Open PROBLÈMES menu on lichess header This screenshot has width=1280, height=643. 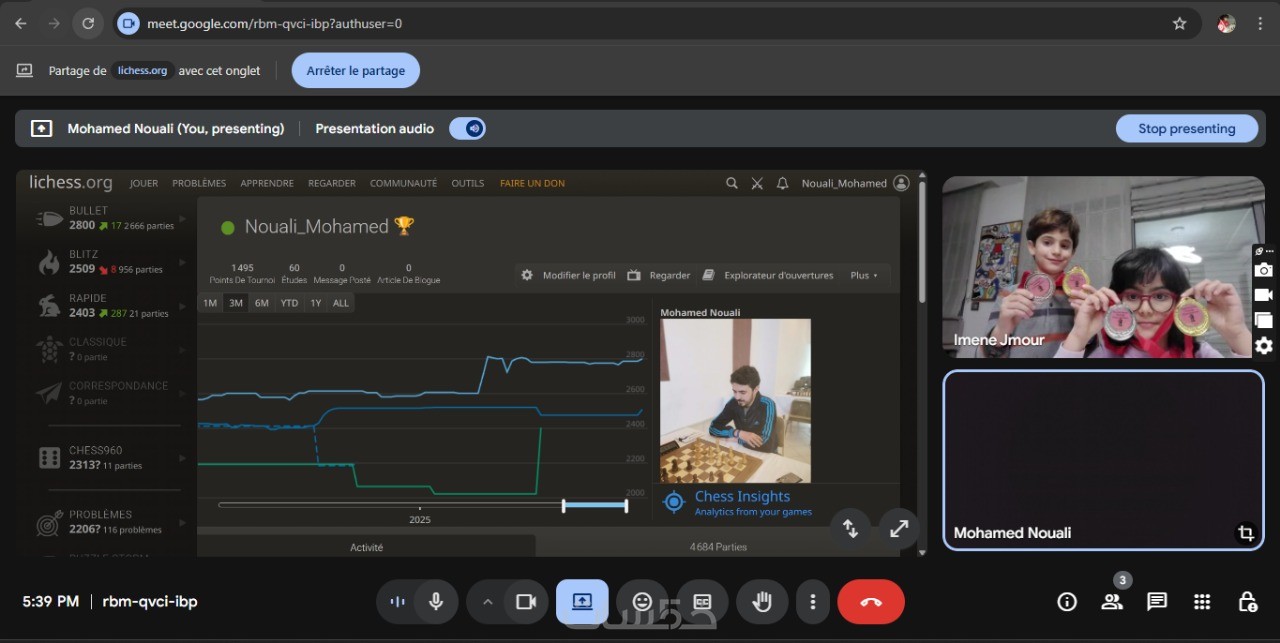[x=199, y=184]
